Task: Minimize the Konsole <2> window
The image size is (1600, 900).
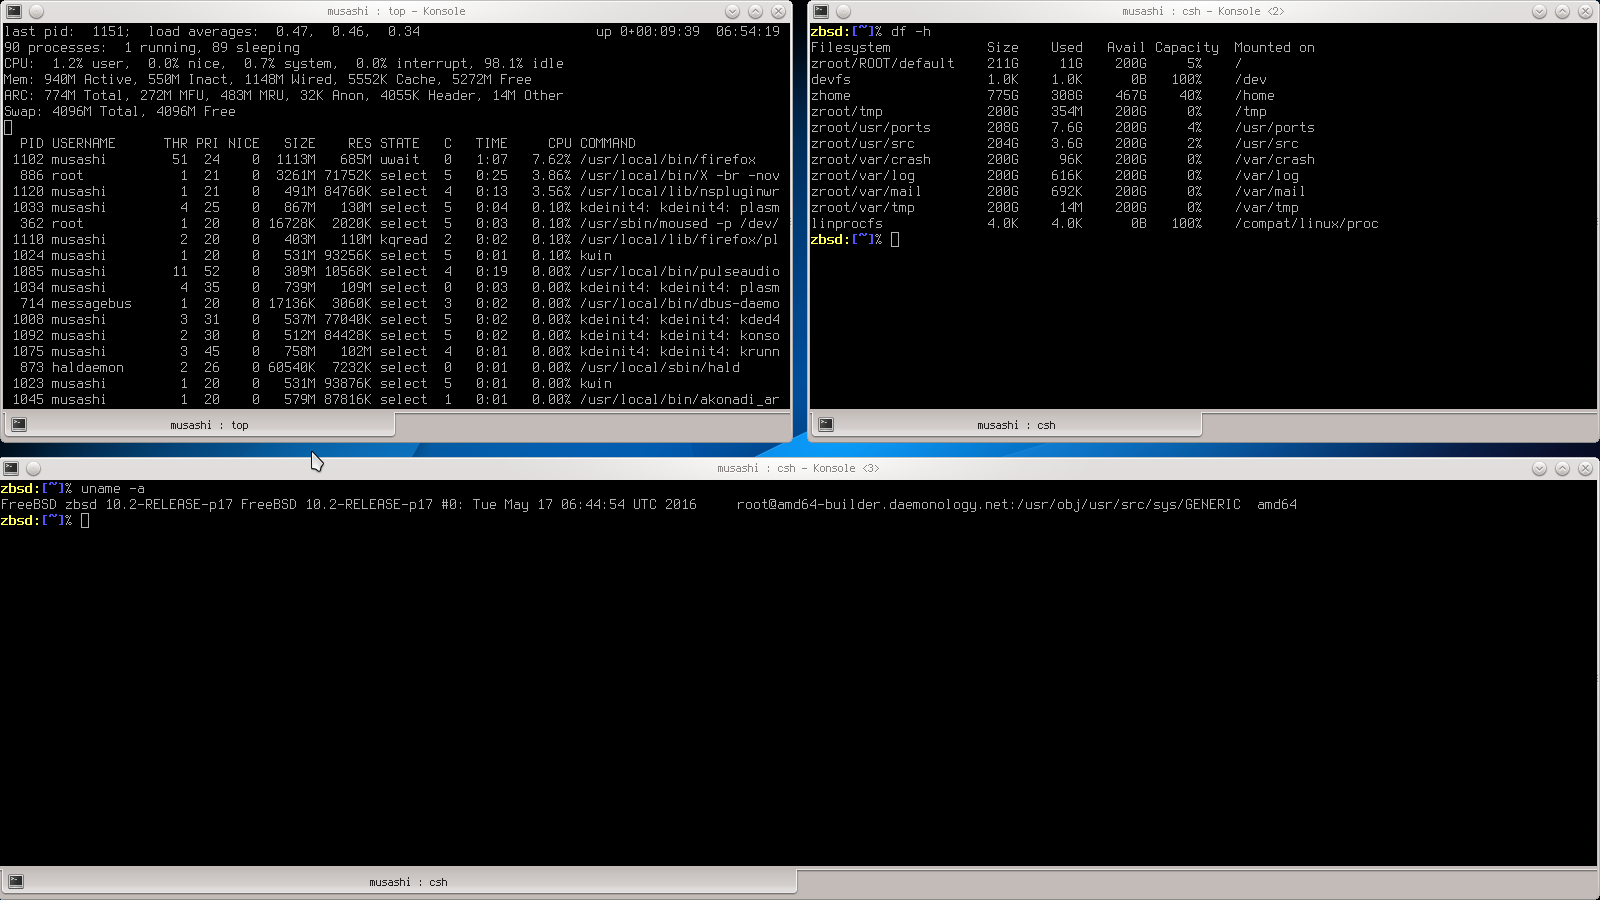Action: pos(1539,11)
